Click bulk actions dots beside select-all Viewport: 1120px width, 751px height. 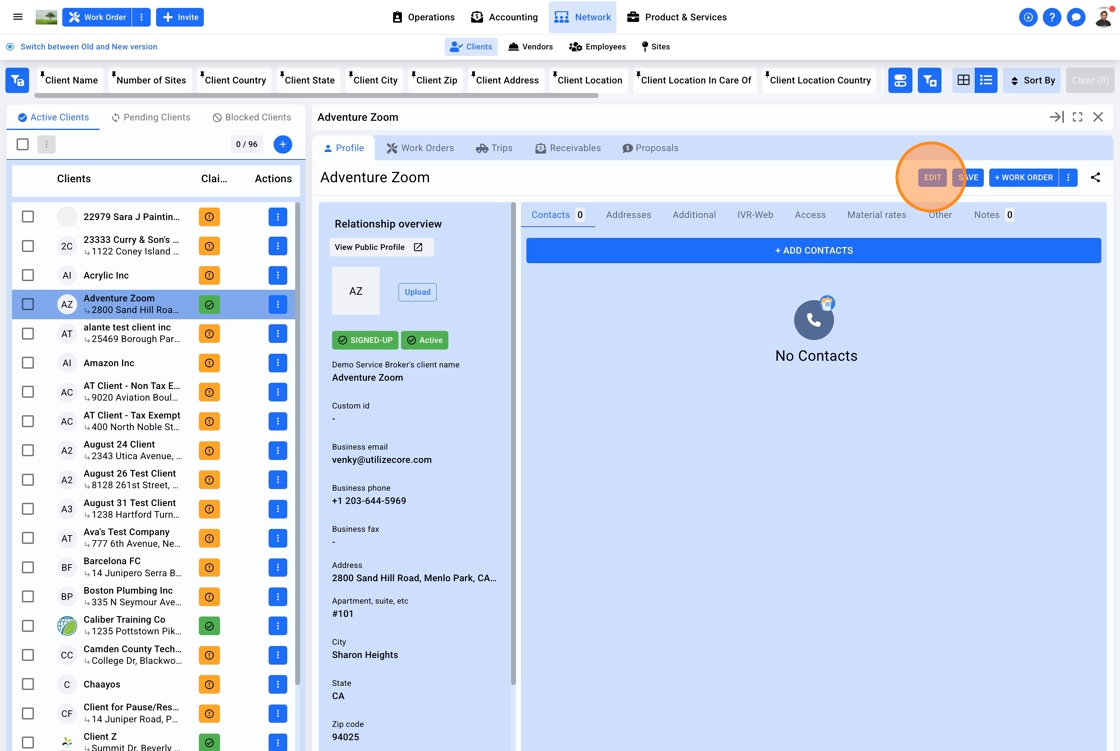tap(46, 144)
